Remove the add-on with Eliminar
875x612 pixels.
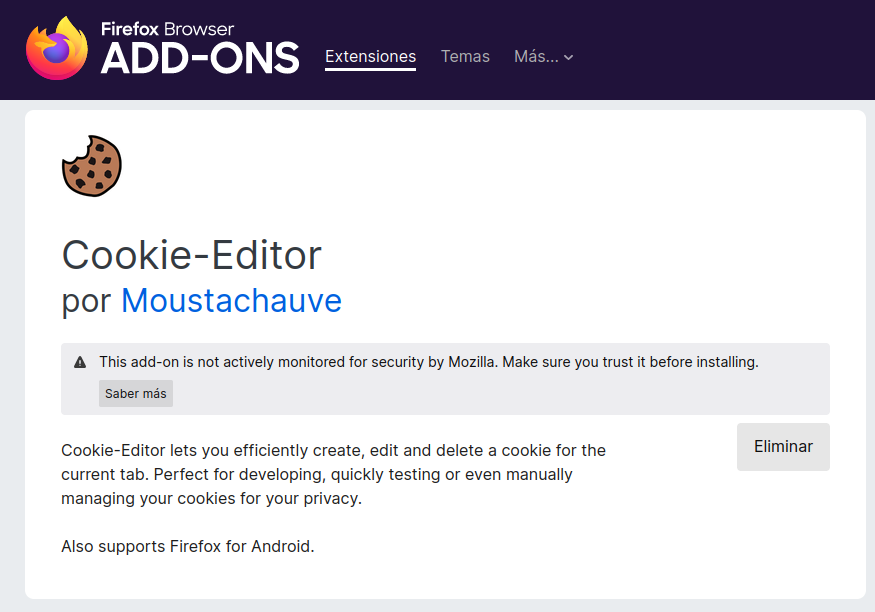[x=783, y=447]
